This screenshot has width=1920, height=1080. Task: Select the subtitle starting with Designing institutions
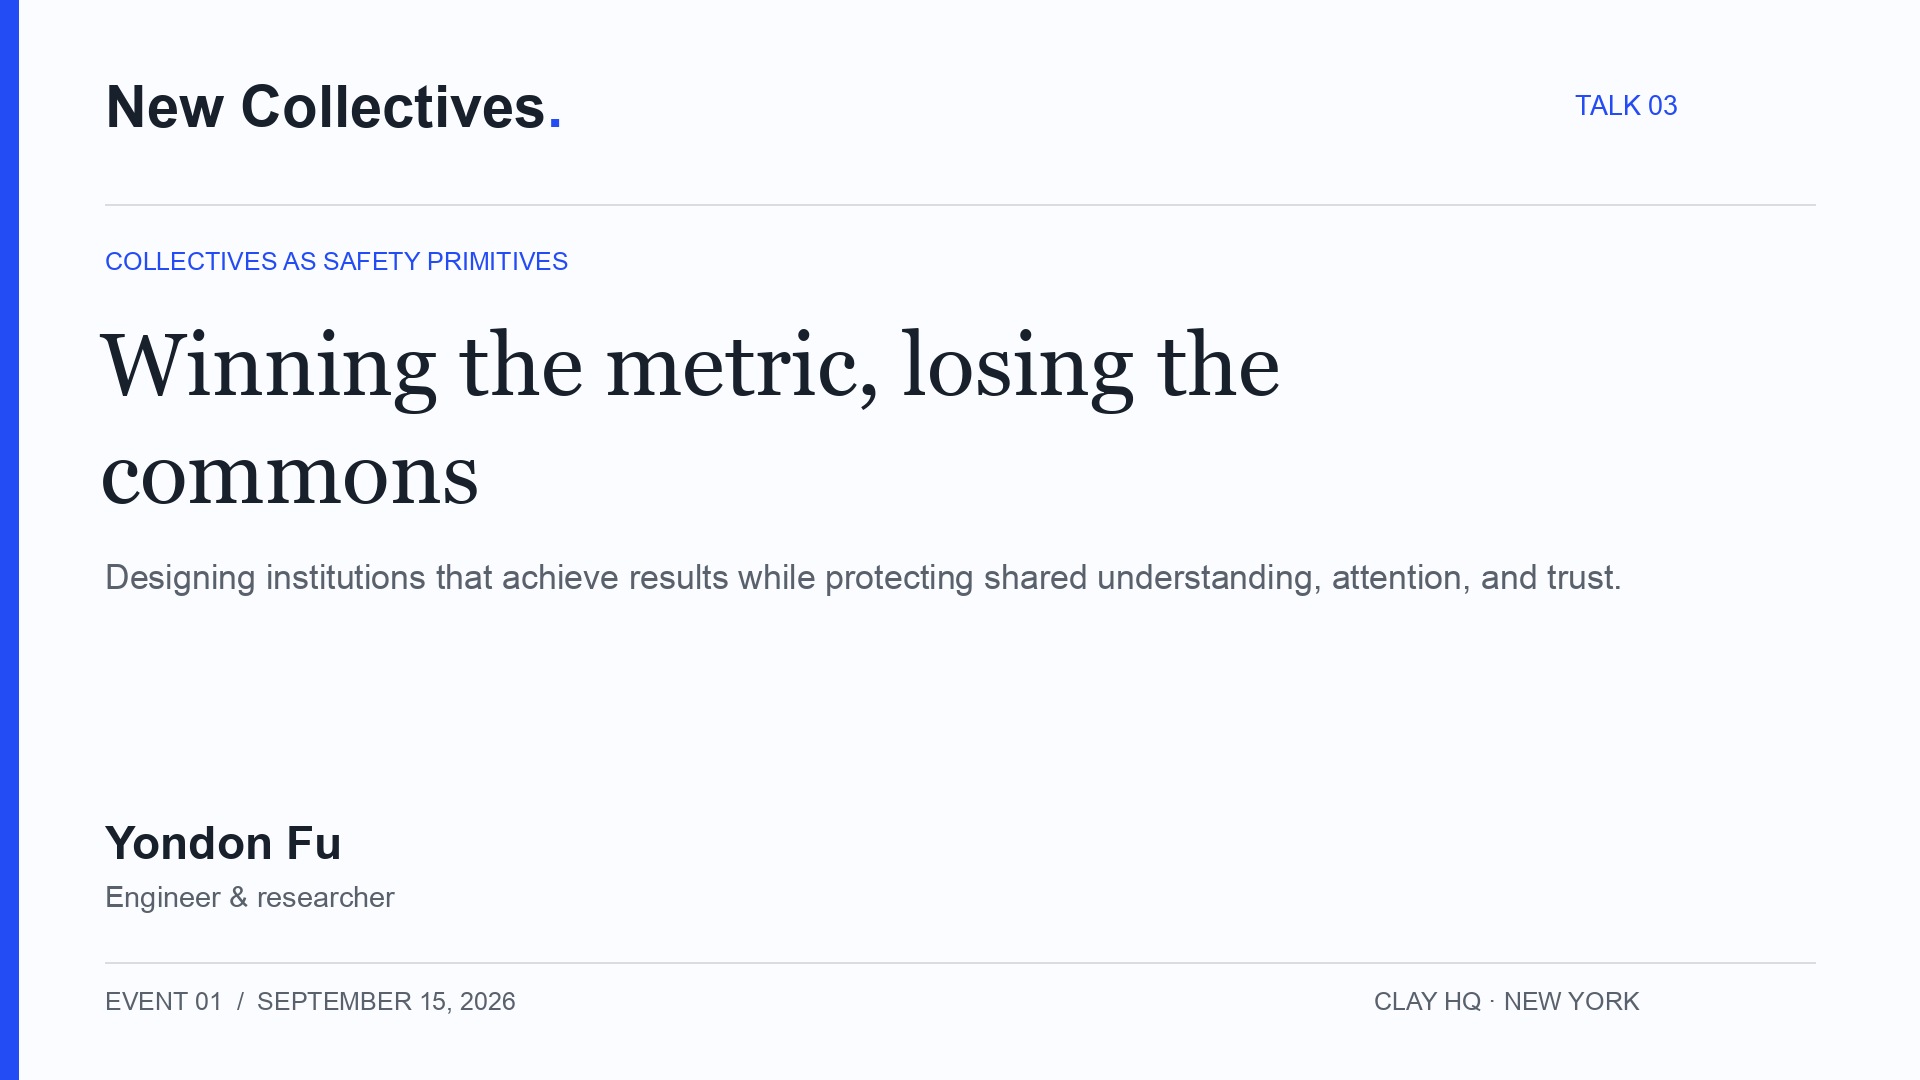[863, 578]
